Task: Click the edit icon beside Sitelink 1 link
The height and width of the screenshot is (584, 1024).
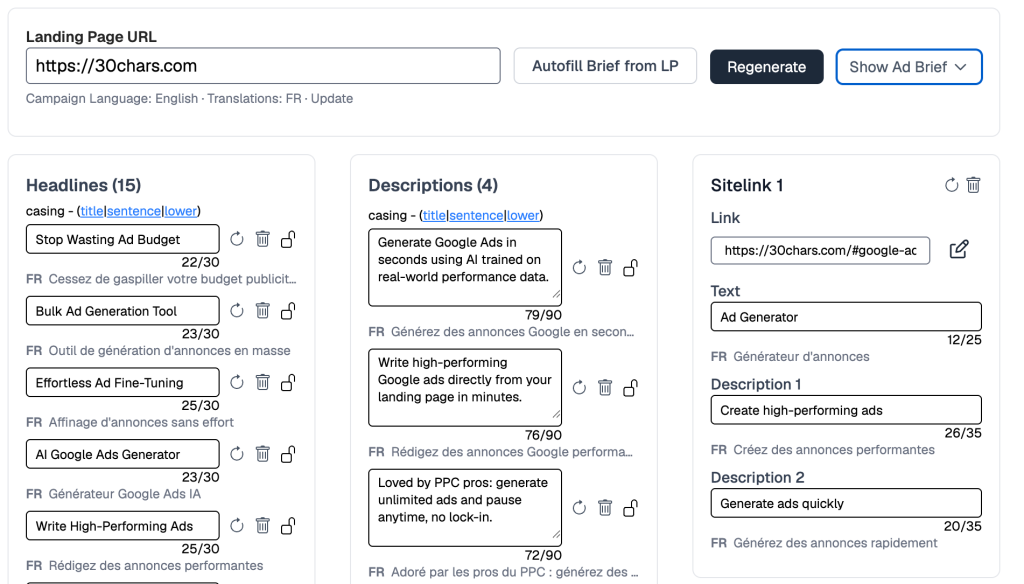Action: click(958, 249)
